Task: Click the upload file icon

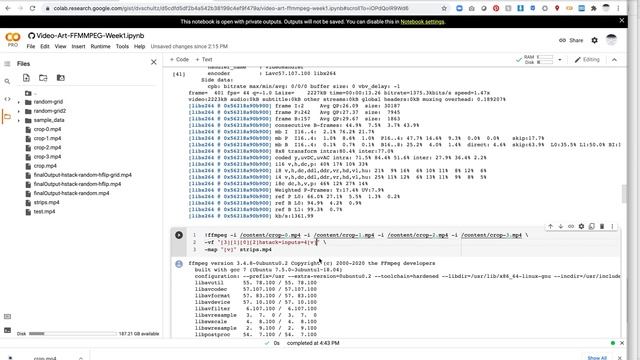Action: coord(26,78)
